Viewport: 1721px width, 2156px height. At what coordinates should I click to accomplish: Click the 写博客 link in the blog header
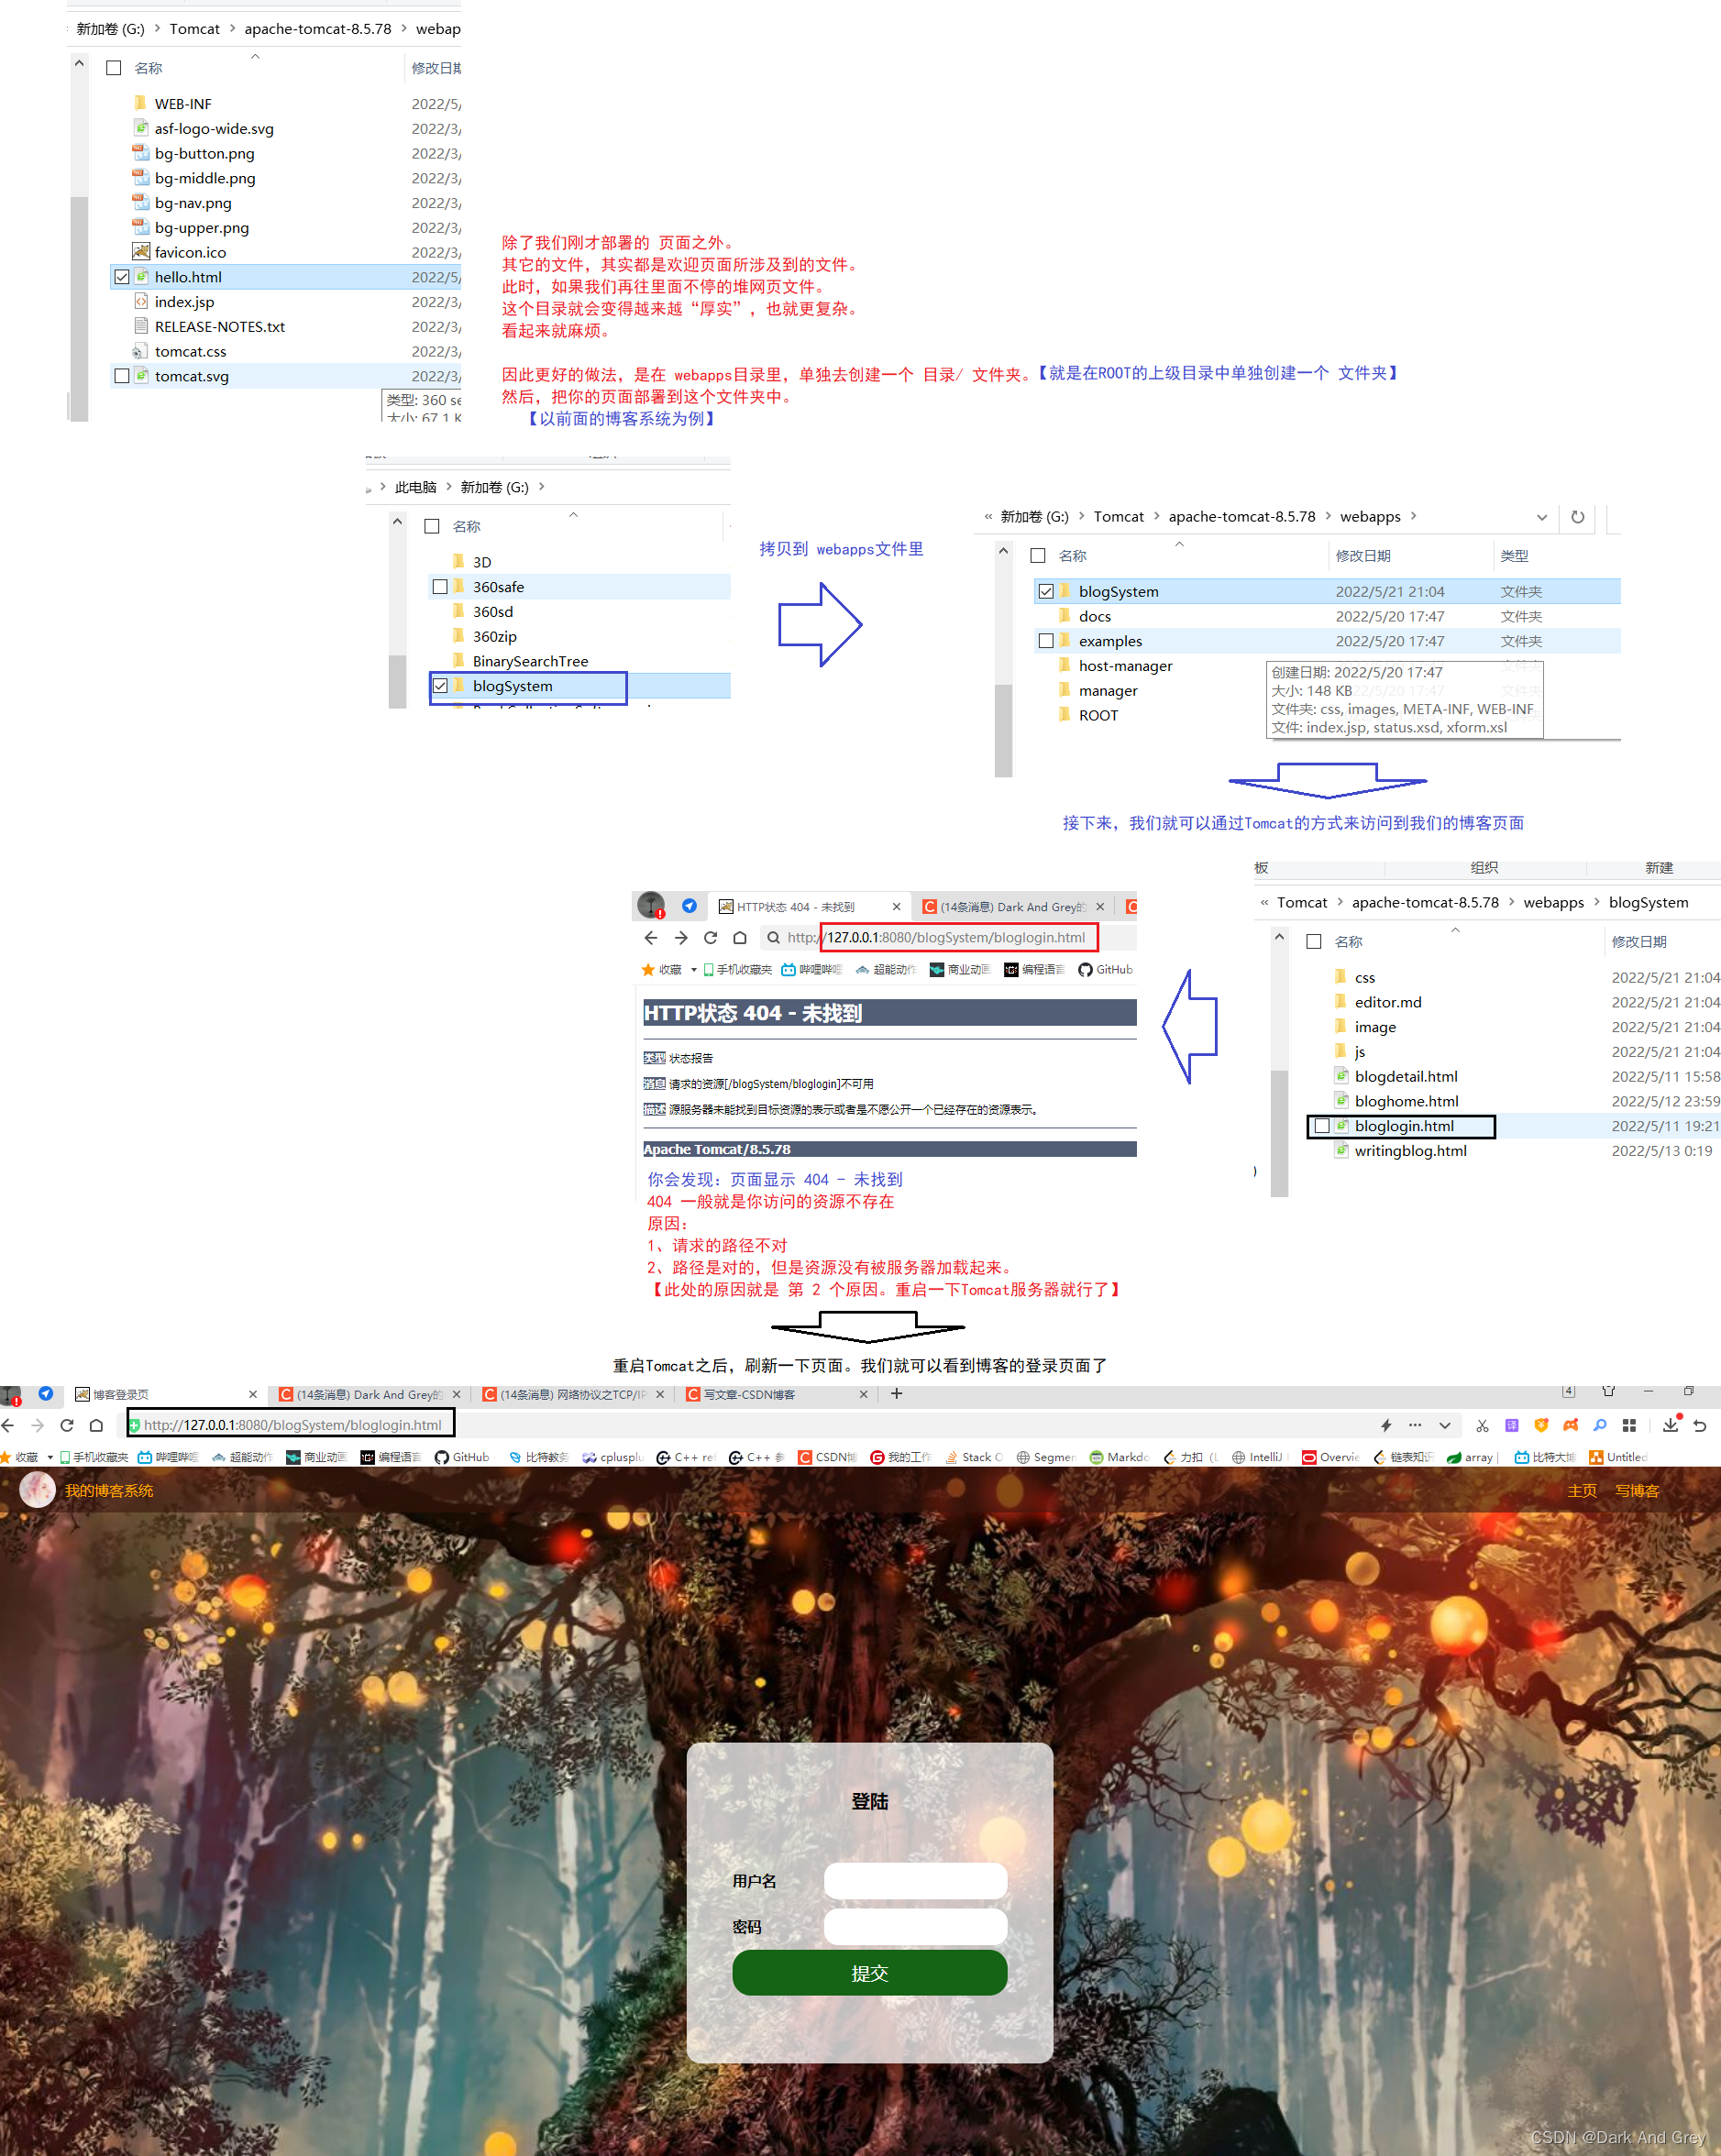[x=1637, y=1490]
